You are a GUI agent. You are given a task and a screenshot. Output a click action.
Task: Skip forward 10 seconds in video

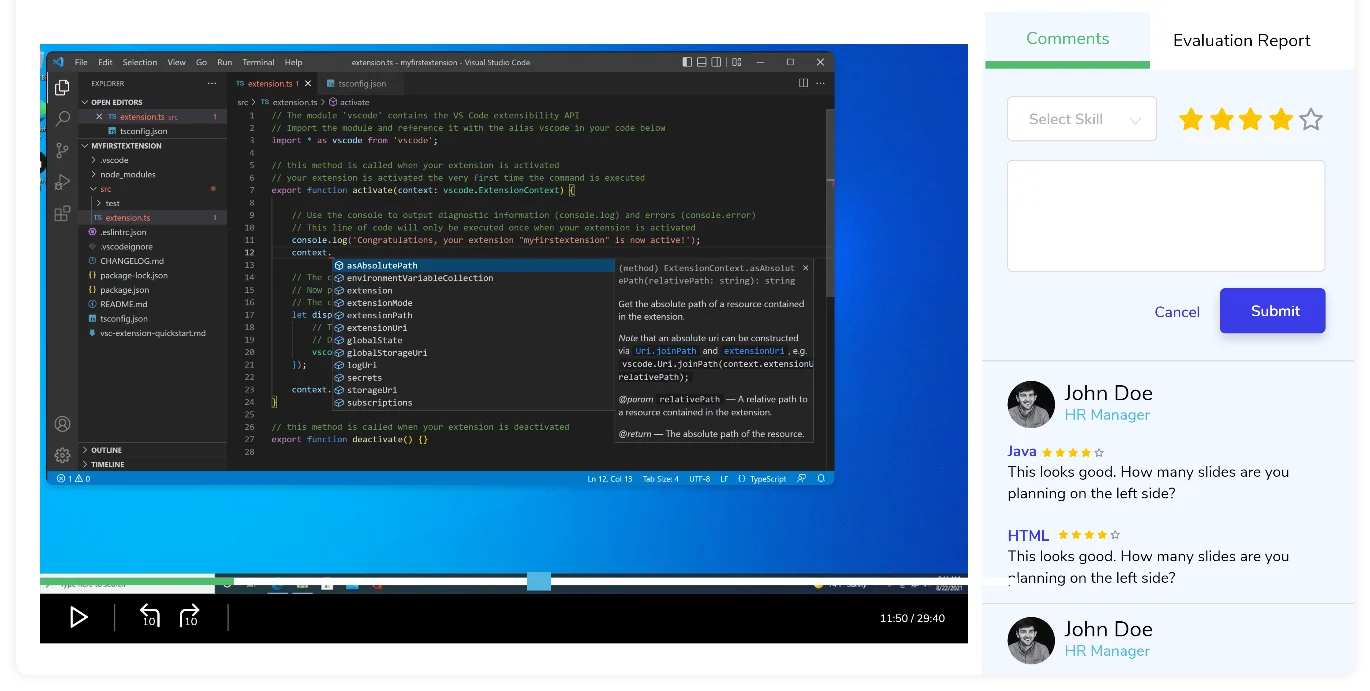(x=190, y=616)
